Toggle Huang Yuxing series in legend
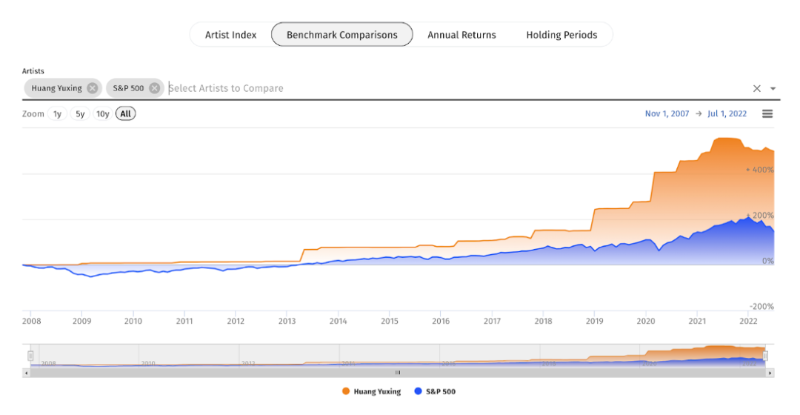This screenshot has height=415, width=800. pyautogui.click(x=372, y=391)
